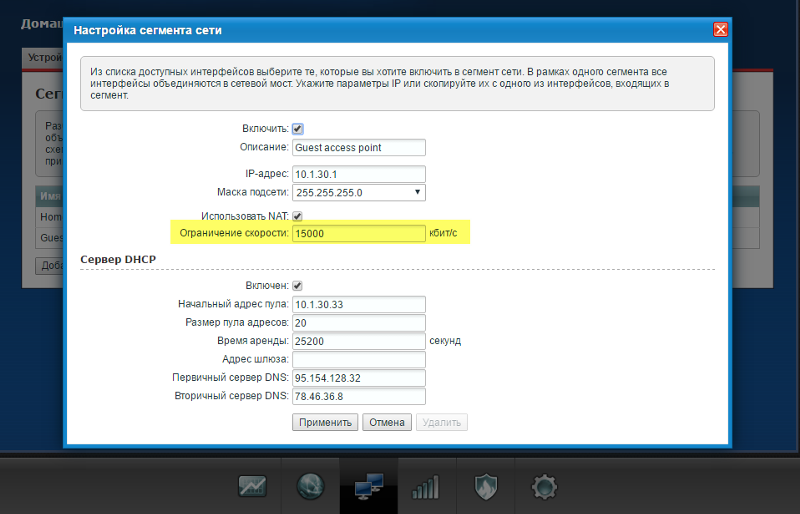Close the network segment settings dialog
Image resolution: width=800 pixels, height=514 pixels.
point(720,30)
